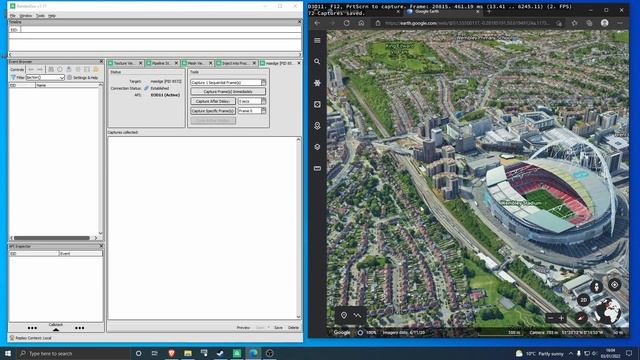Click Controls button in Event Browser
Image resolution: width=640 pixels, height=360 pixels.
click(17, 69)
